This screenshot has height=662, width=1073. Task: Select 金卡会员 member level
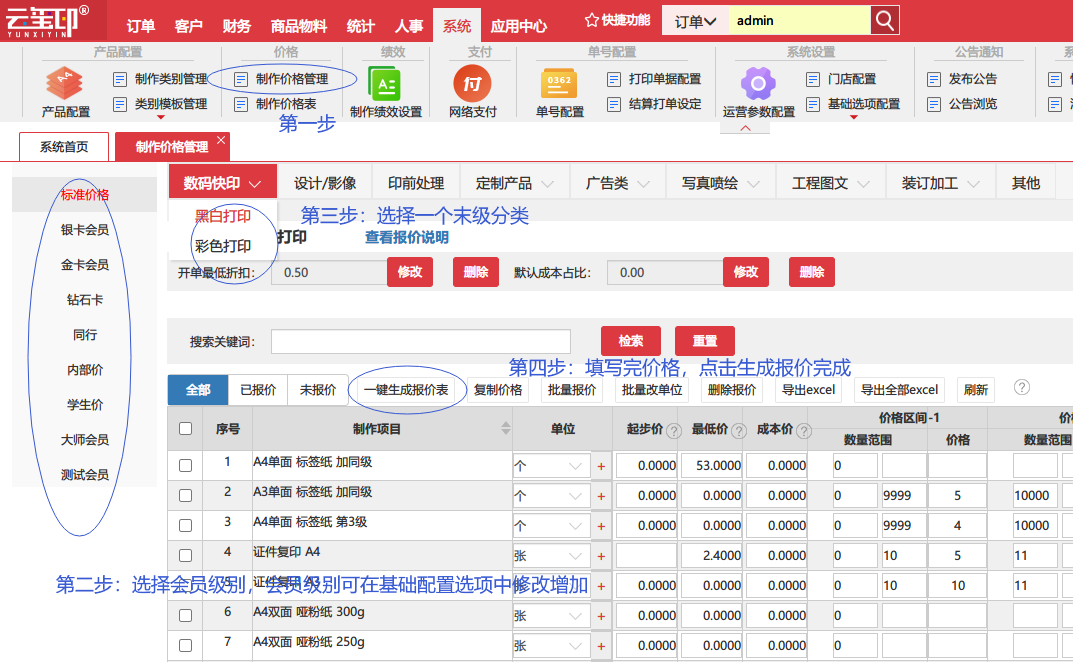[x=85, y=264]
